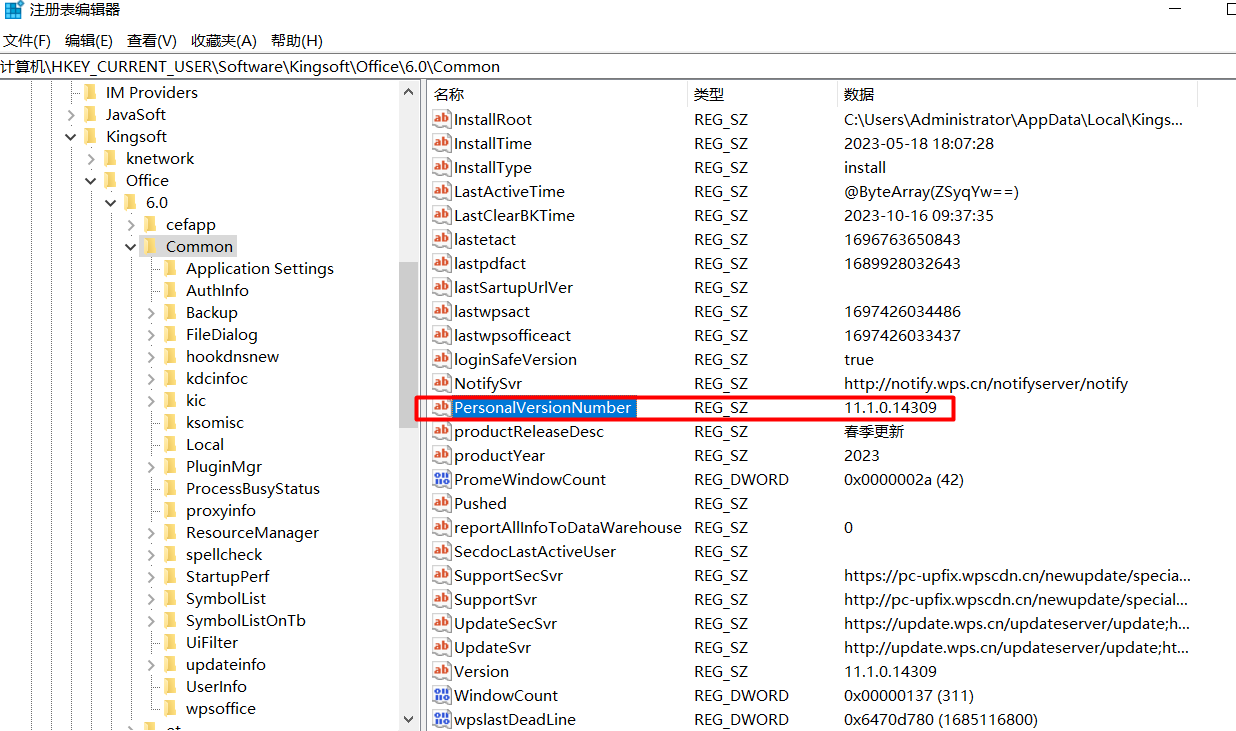Image resolution: width=1236 pixels, height=731 pixels.
Task: Select the FileDialog key
Action: point(222,334)
